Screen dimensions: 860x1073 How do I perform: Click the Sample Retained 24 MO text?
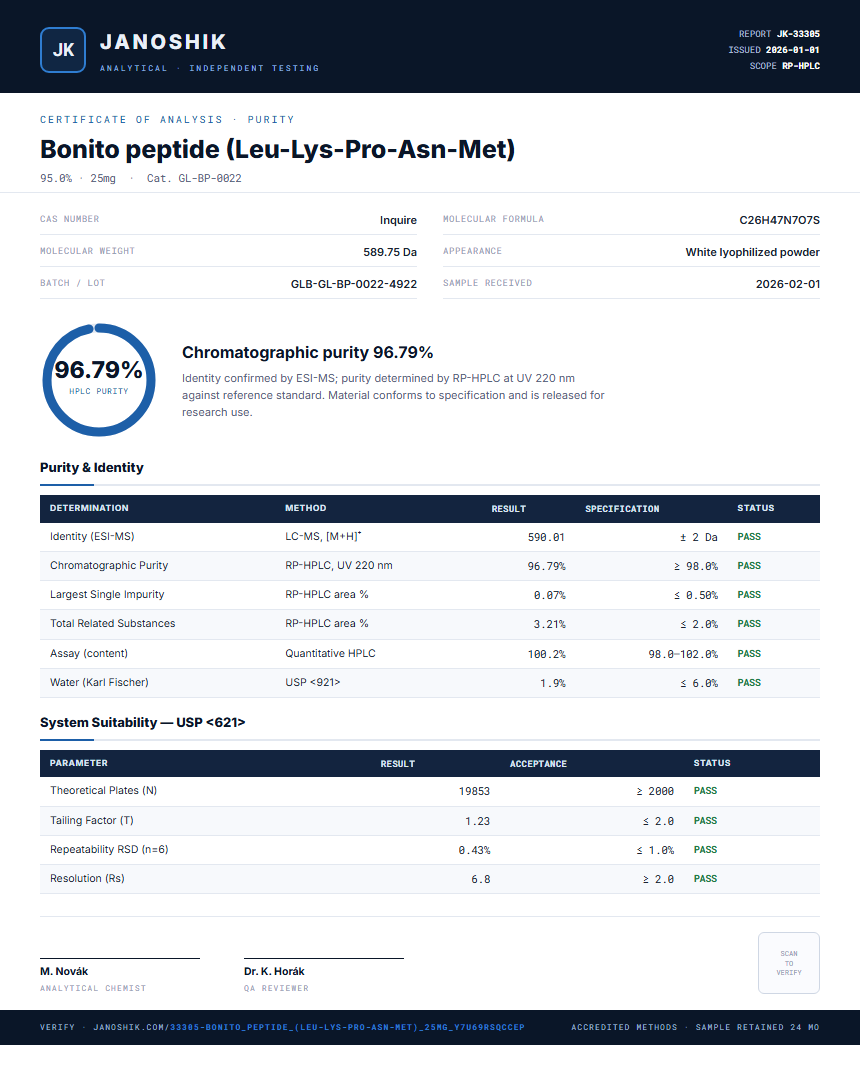point(757,1027)
